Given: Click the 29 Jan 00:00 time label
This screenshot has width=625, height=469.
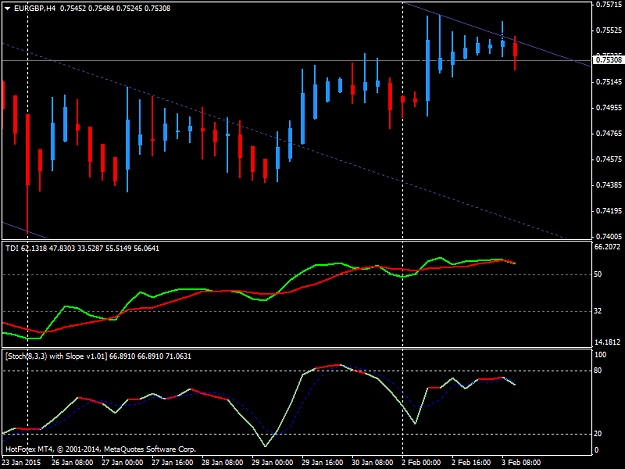Looking at the screenshot, I should tap(272, 462).
